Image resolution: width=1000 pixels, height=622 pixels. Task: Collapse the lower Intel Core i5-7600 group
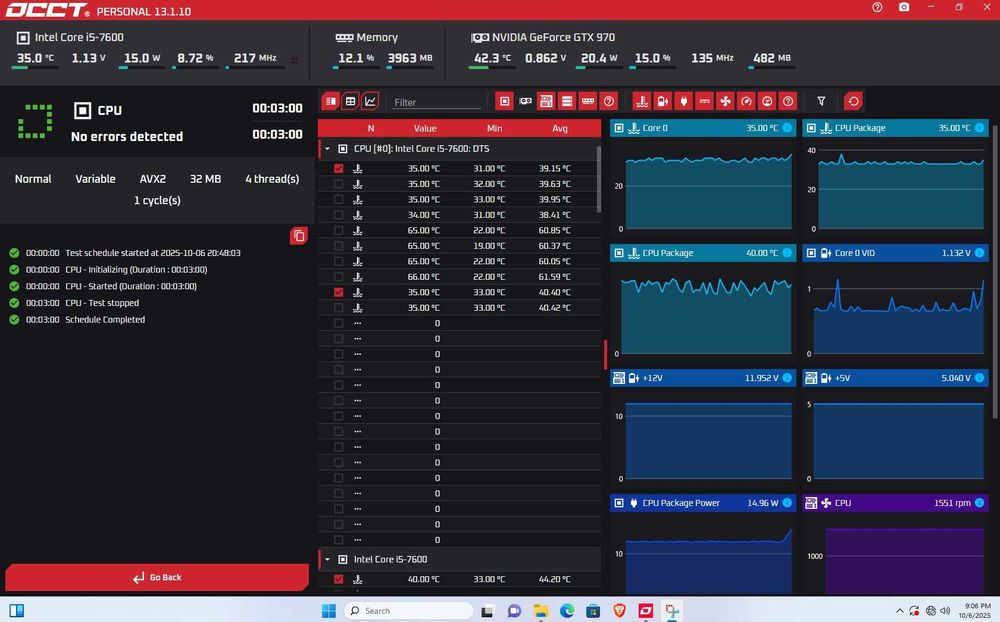(327, 559)
